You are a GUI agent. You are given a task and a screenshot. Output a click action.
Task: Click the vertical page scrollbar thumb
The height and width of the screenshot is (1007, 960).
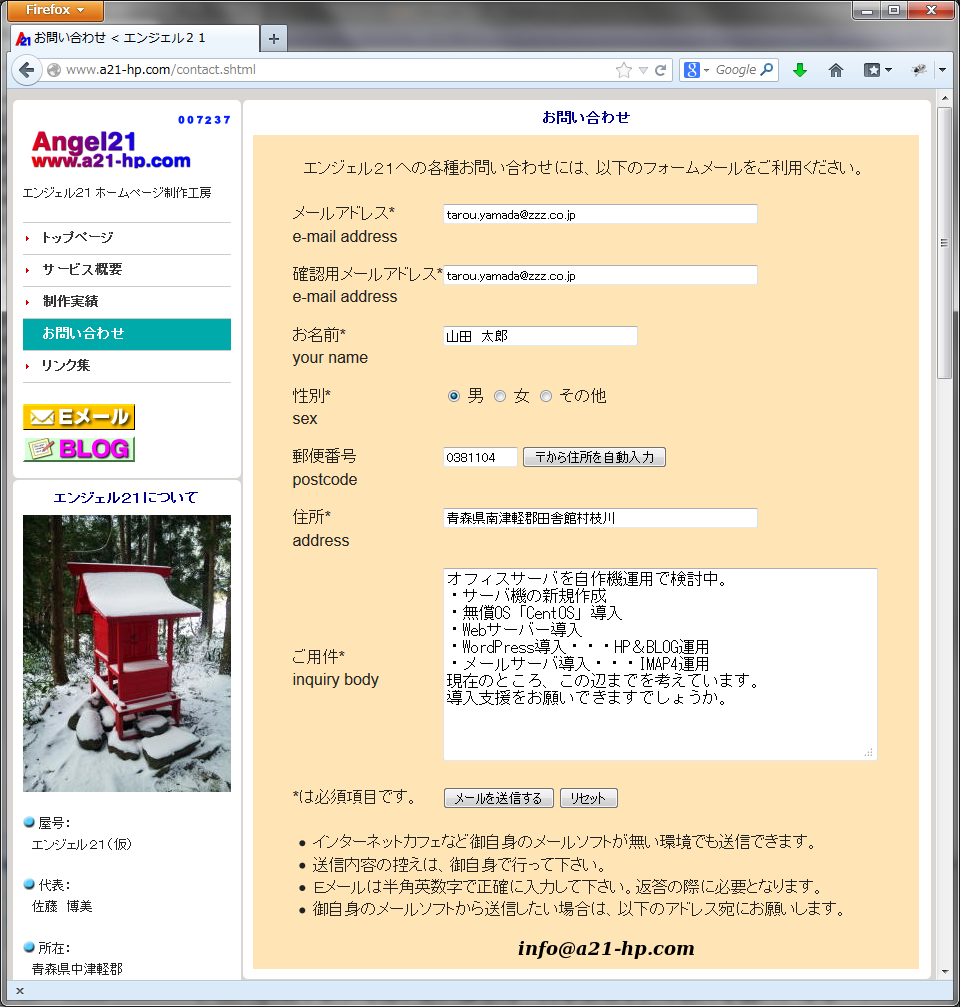point(944,243)
